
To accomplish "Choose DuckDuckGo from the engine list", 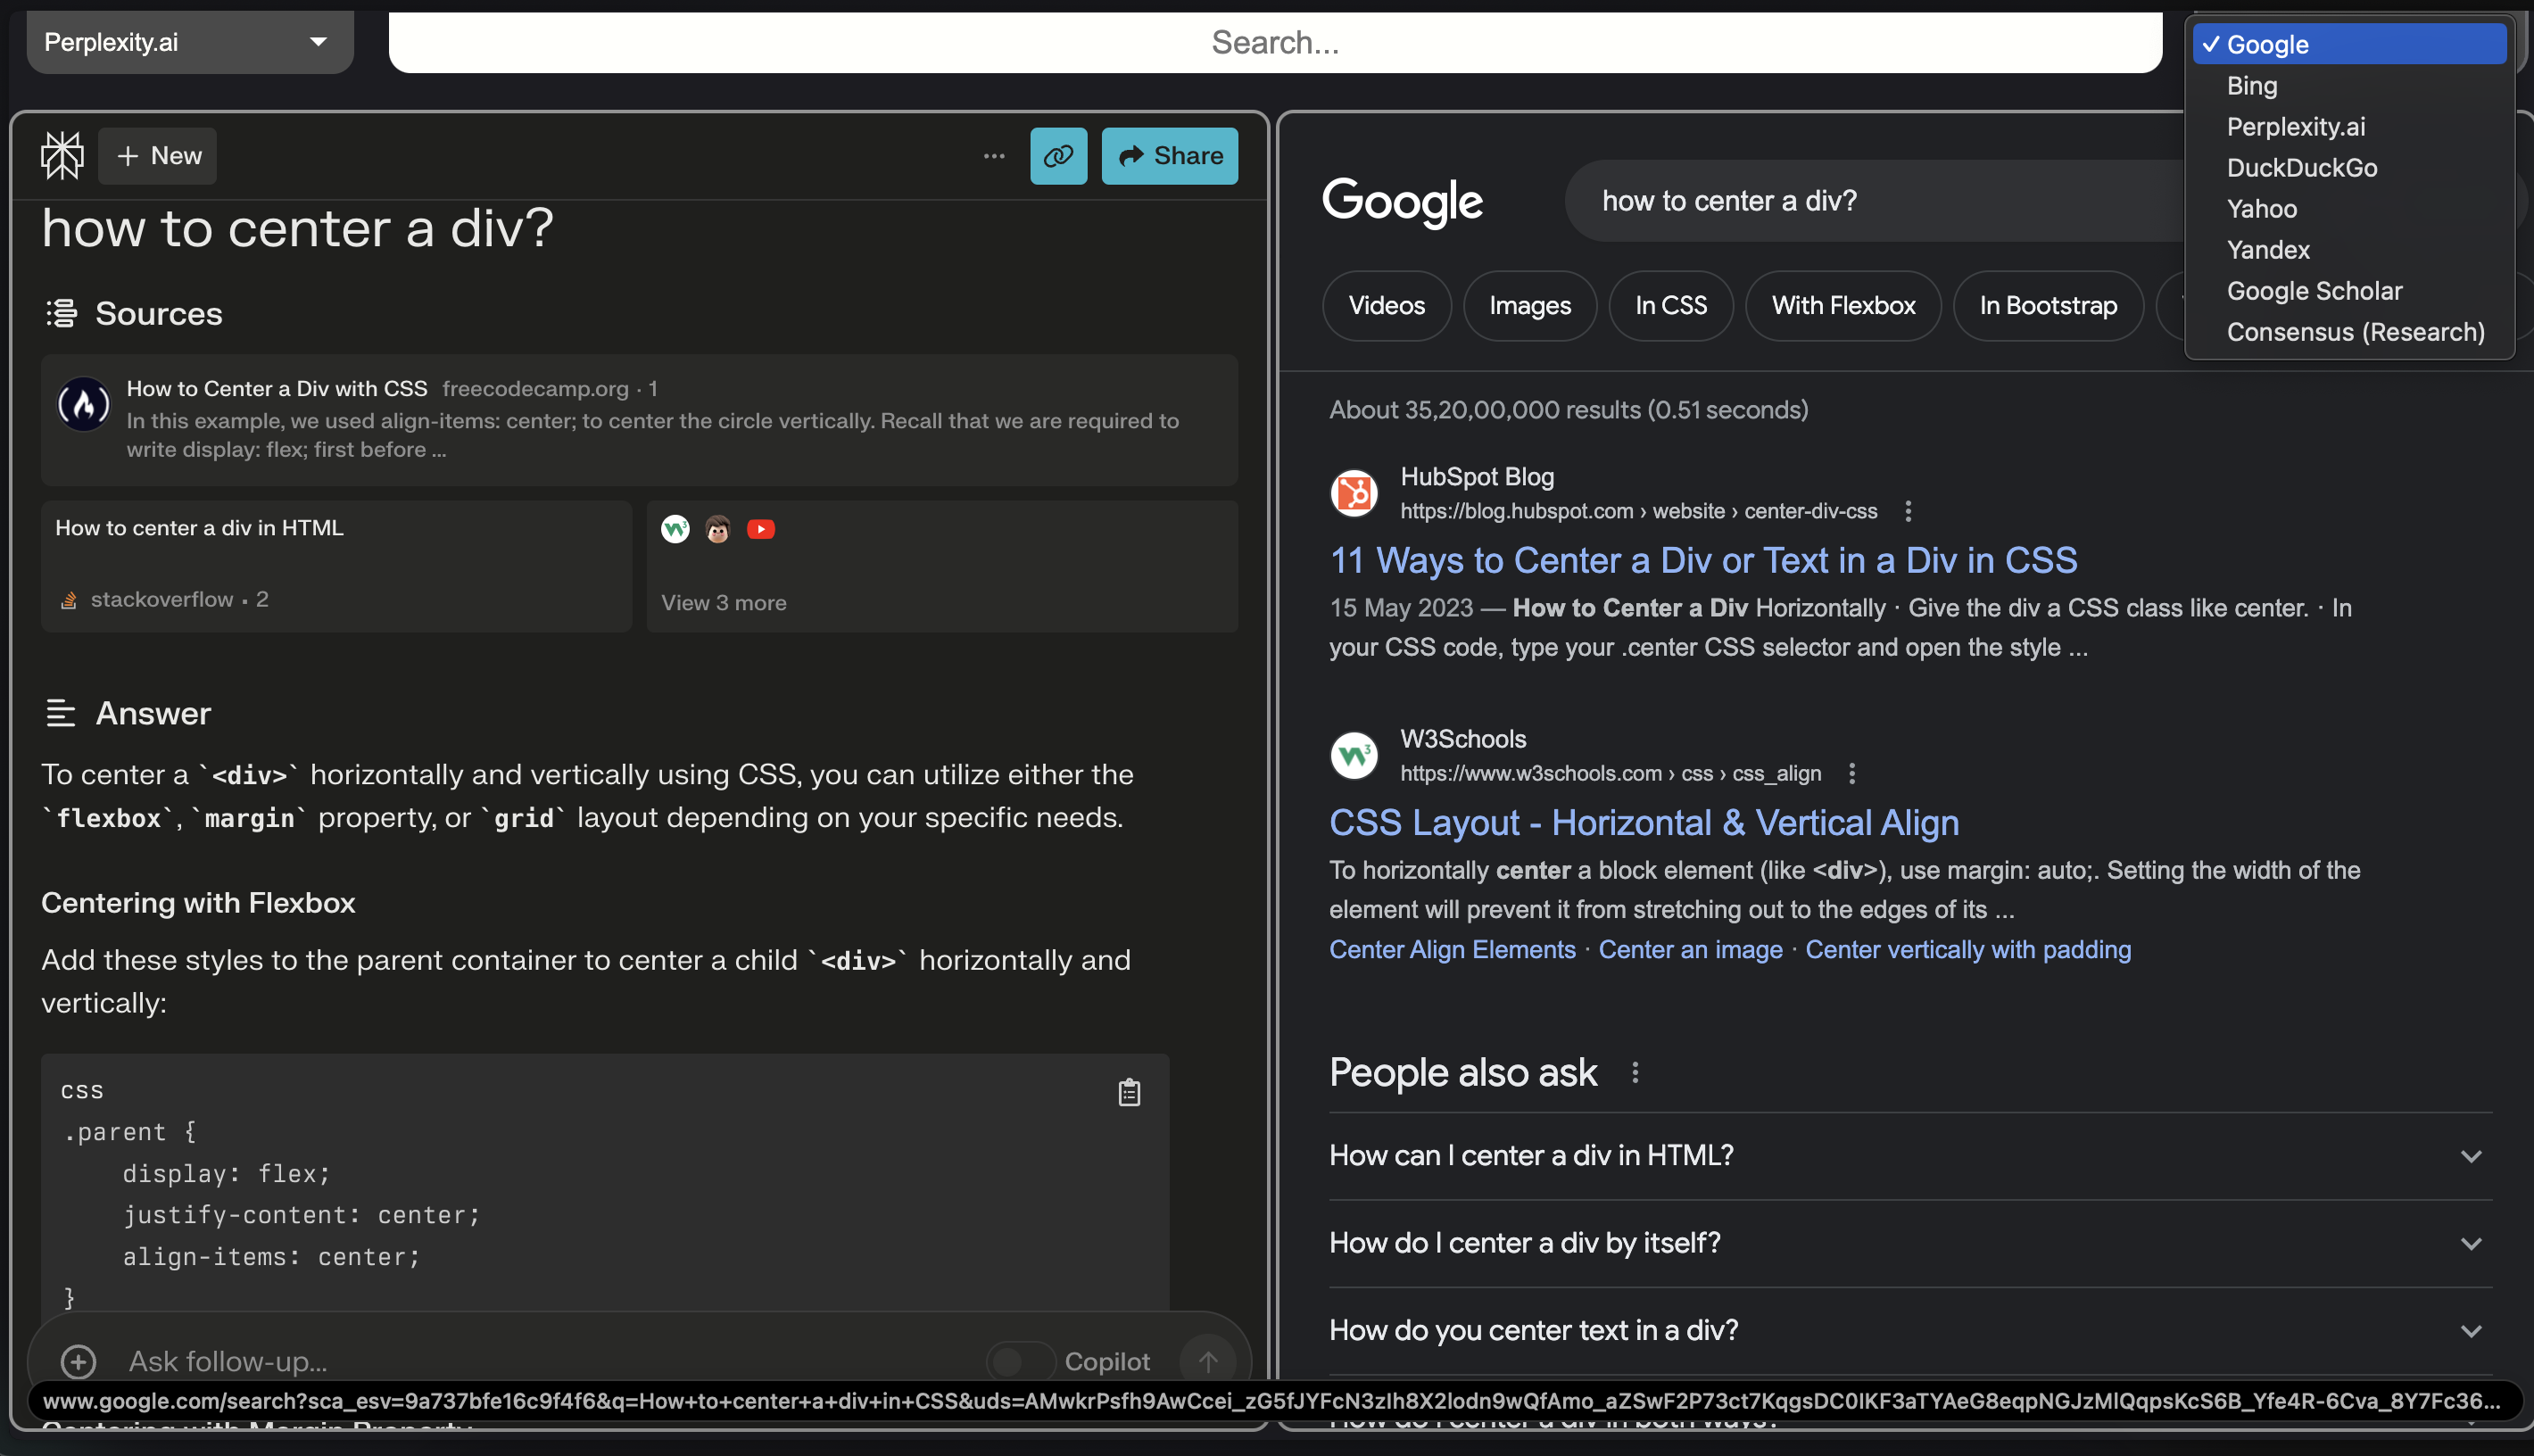I will (x=2349, y=168).
